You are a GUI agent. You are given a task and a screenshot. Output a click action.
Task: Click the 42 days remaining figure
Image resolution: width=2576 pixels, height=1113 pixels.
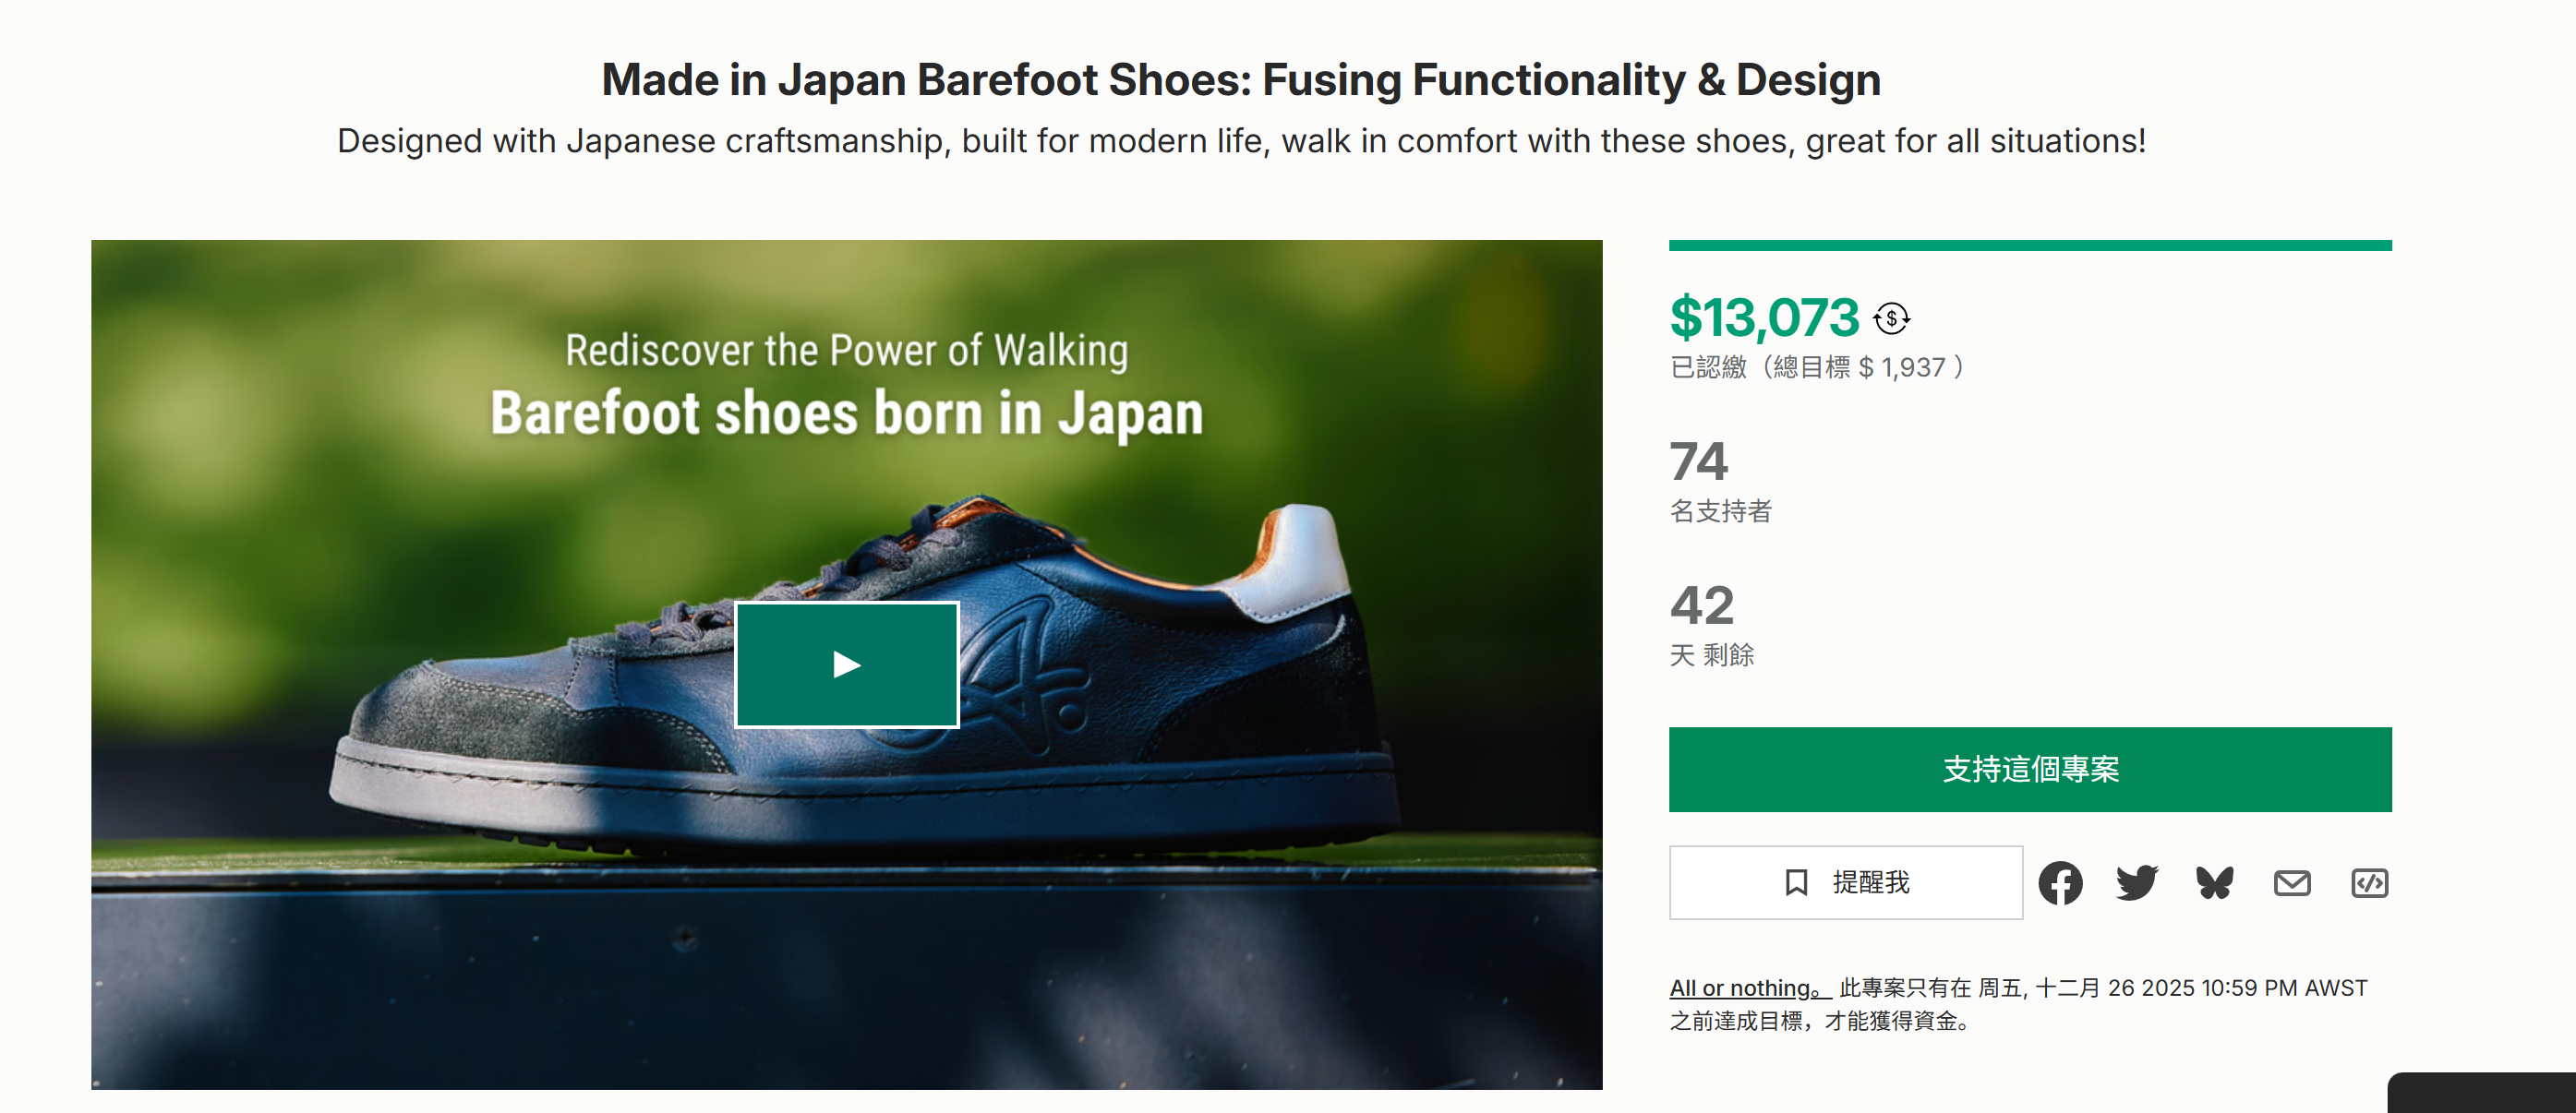pyautogui.click(x=1701, y=606)
